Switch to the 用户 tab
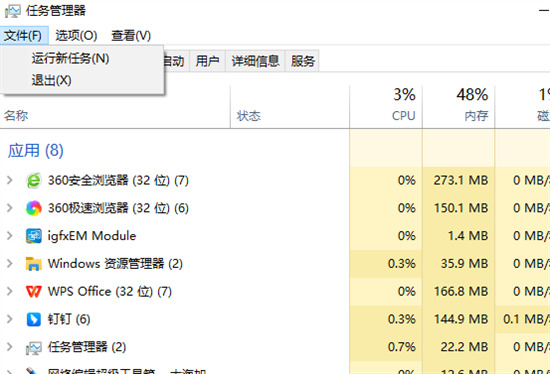 (207, 61)
